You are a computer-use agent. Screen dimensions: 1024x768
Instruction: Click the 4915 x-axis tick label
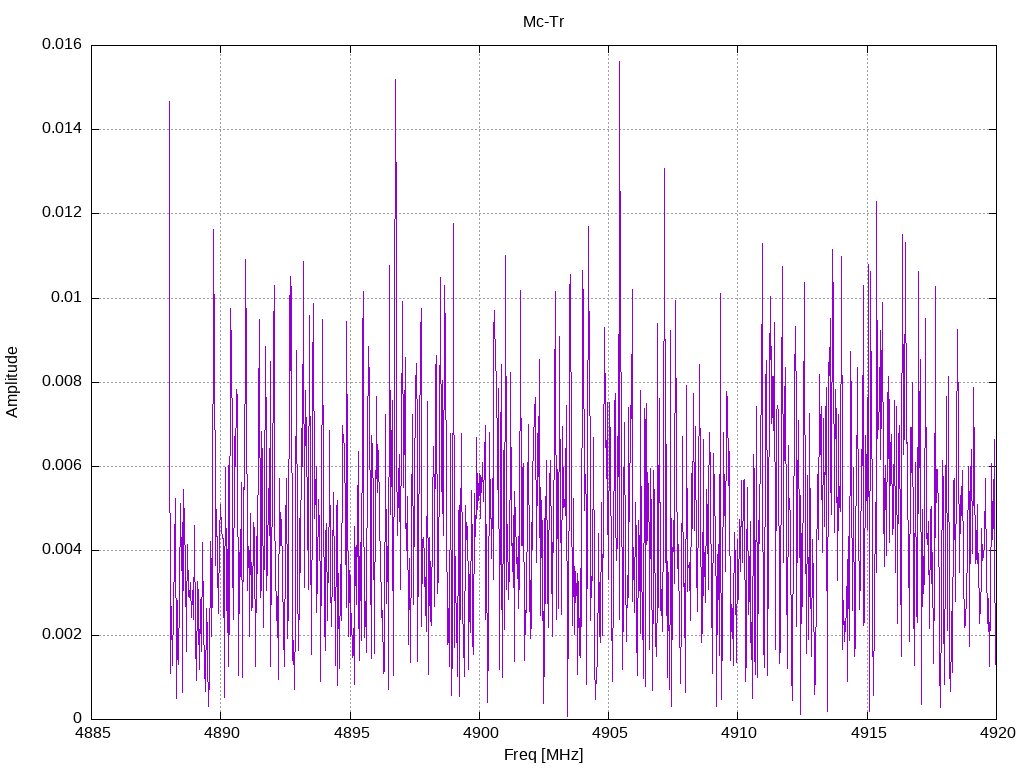point(867,733)
